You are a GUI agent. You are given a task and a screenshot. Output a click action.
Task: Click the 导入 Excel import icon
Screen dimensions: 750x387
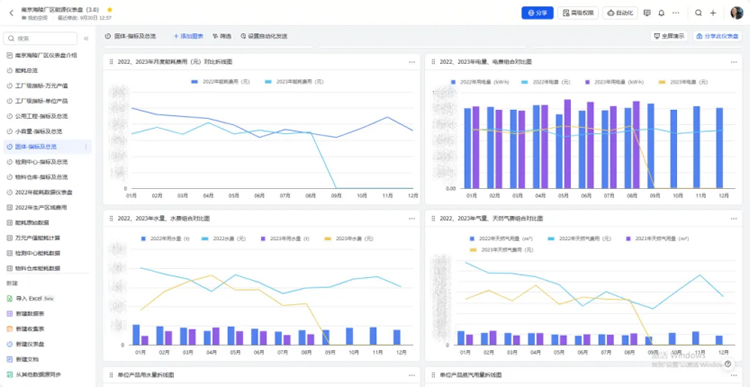(10, 299)
